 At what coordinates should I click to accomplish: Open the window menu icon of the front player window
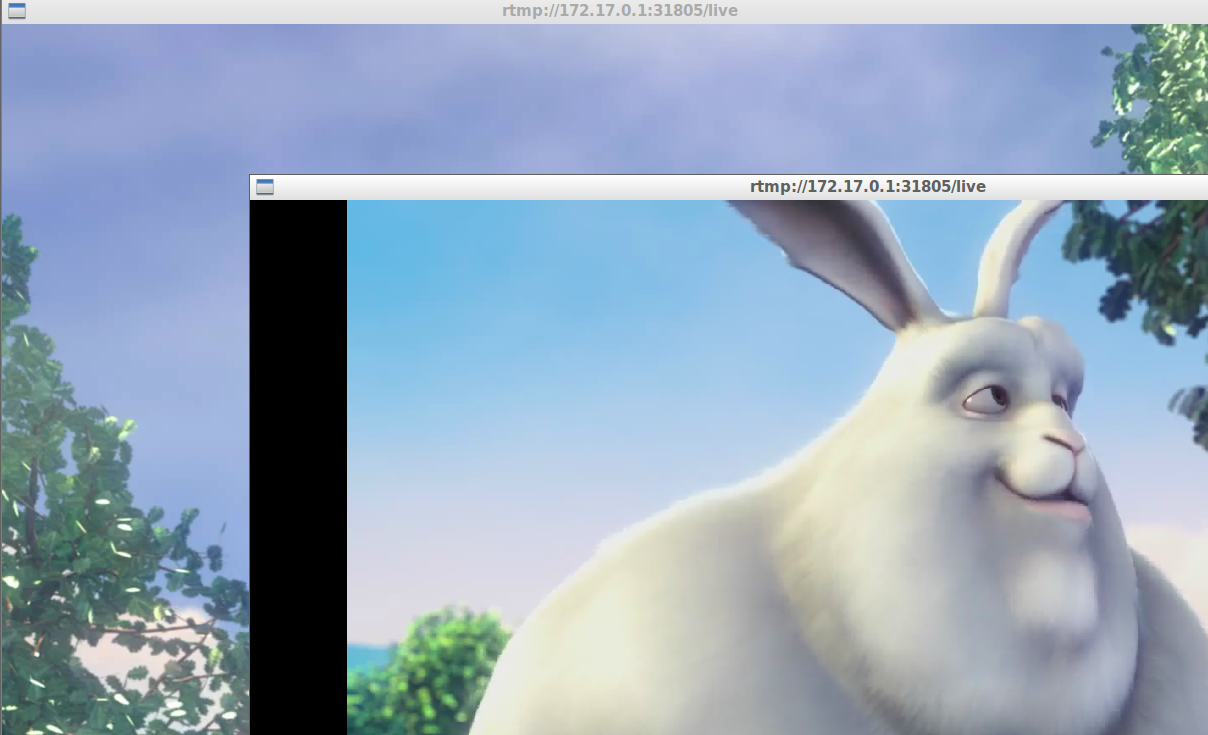click(x=265, y=187)
